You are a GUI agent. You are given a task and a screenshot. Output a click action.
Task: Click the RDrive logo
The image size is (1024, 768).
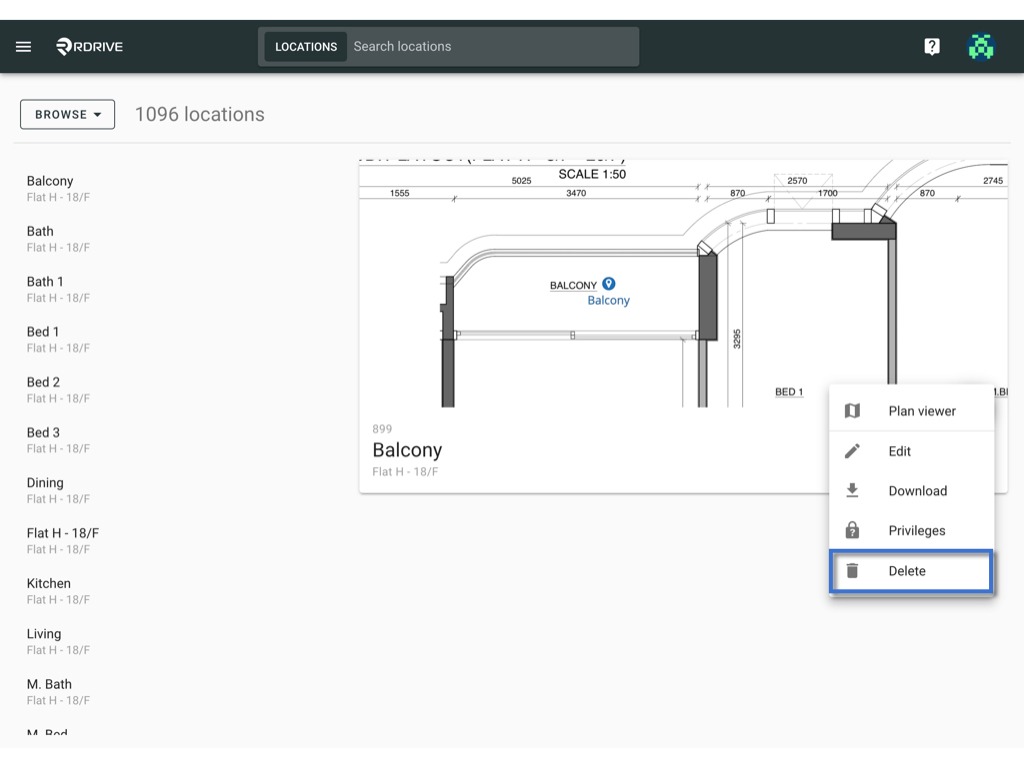tap(89, 46)
